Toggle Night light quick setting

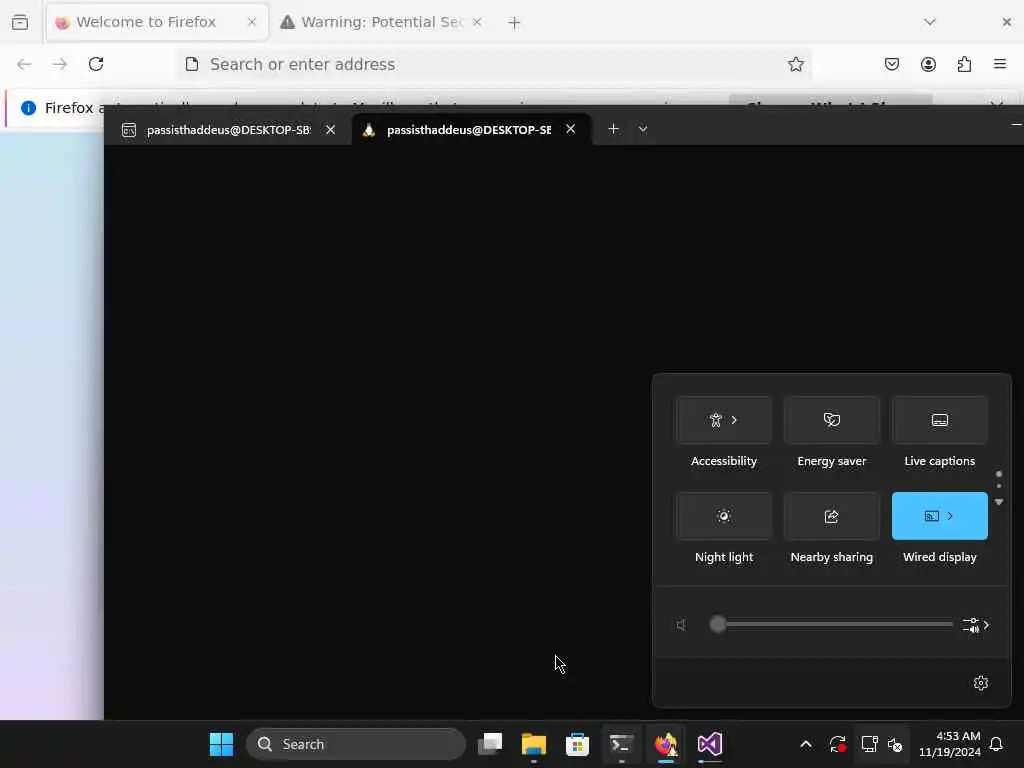(x=723, y=516)
